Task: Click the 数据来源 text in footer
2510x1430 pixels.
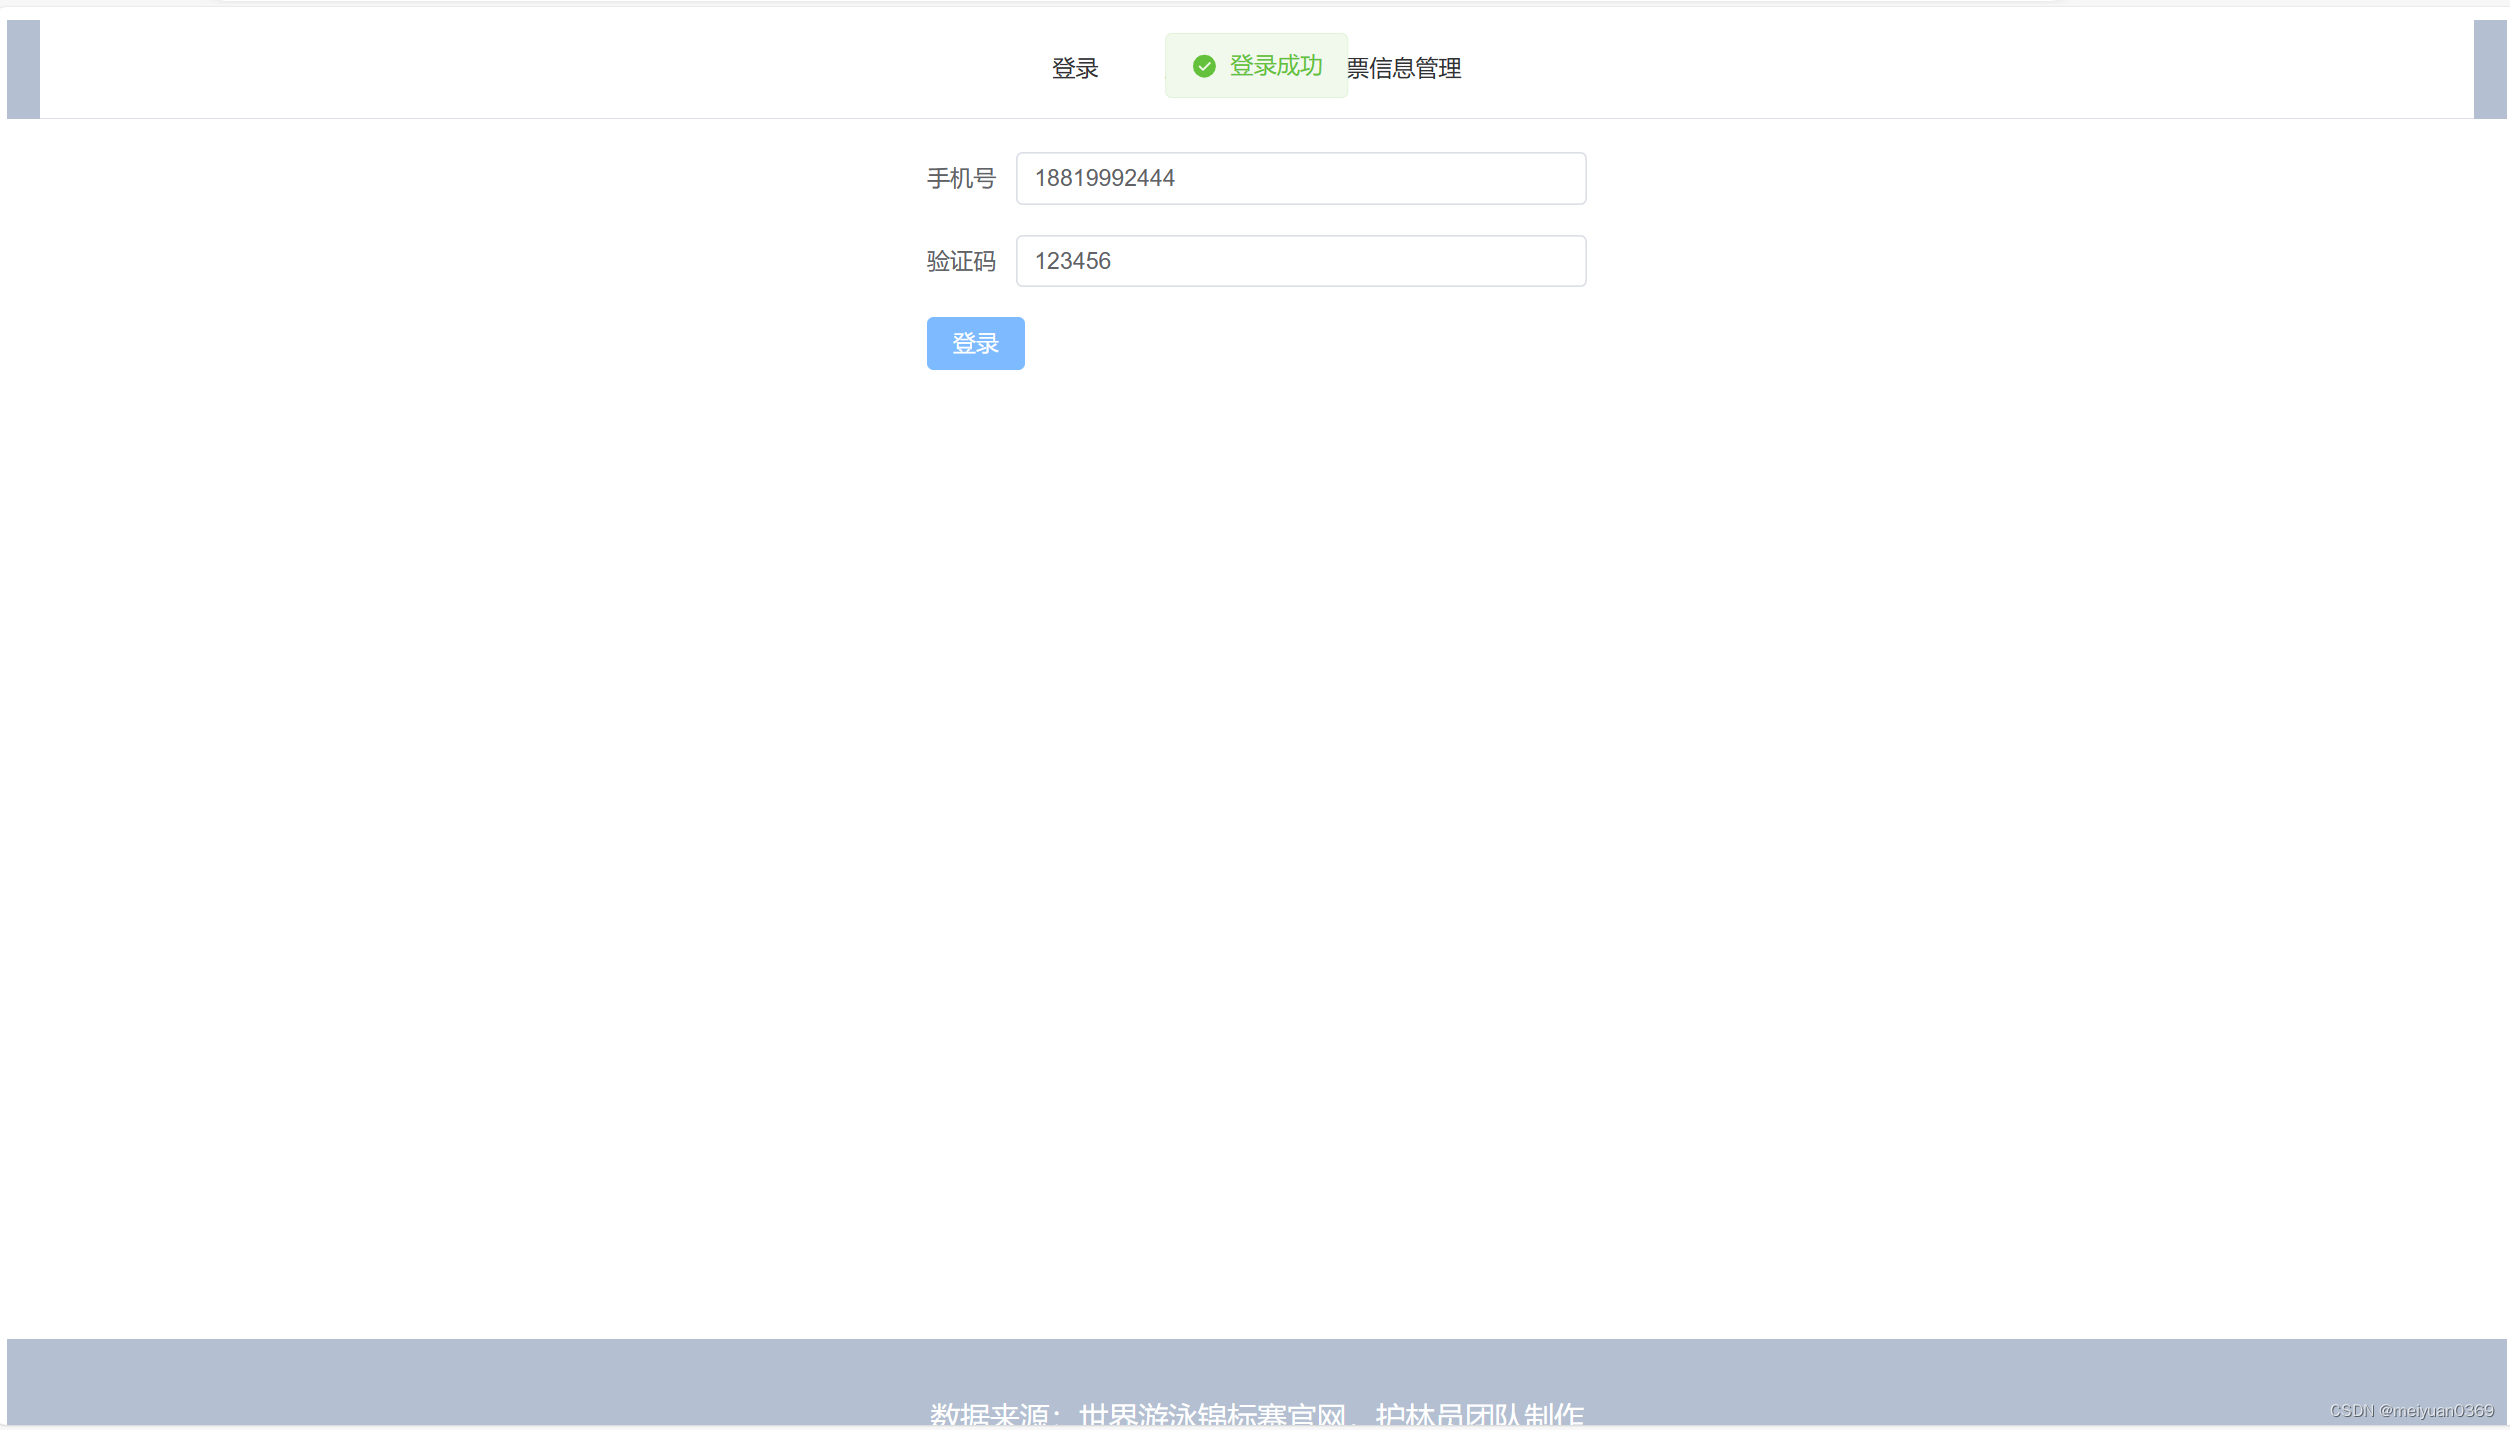Action: pyautogui.click(x=988, y=1414)
